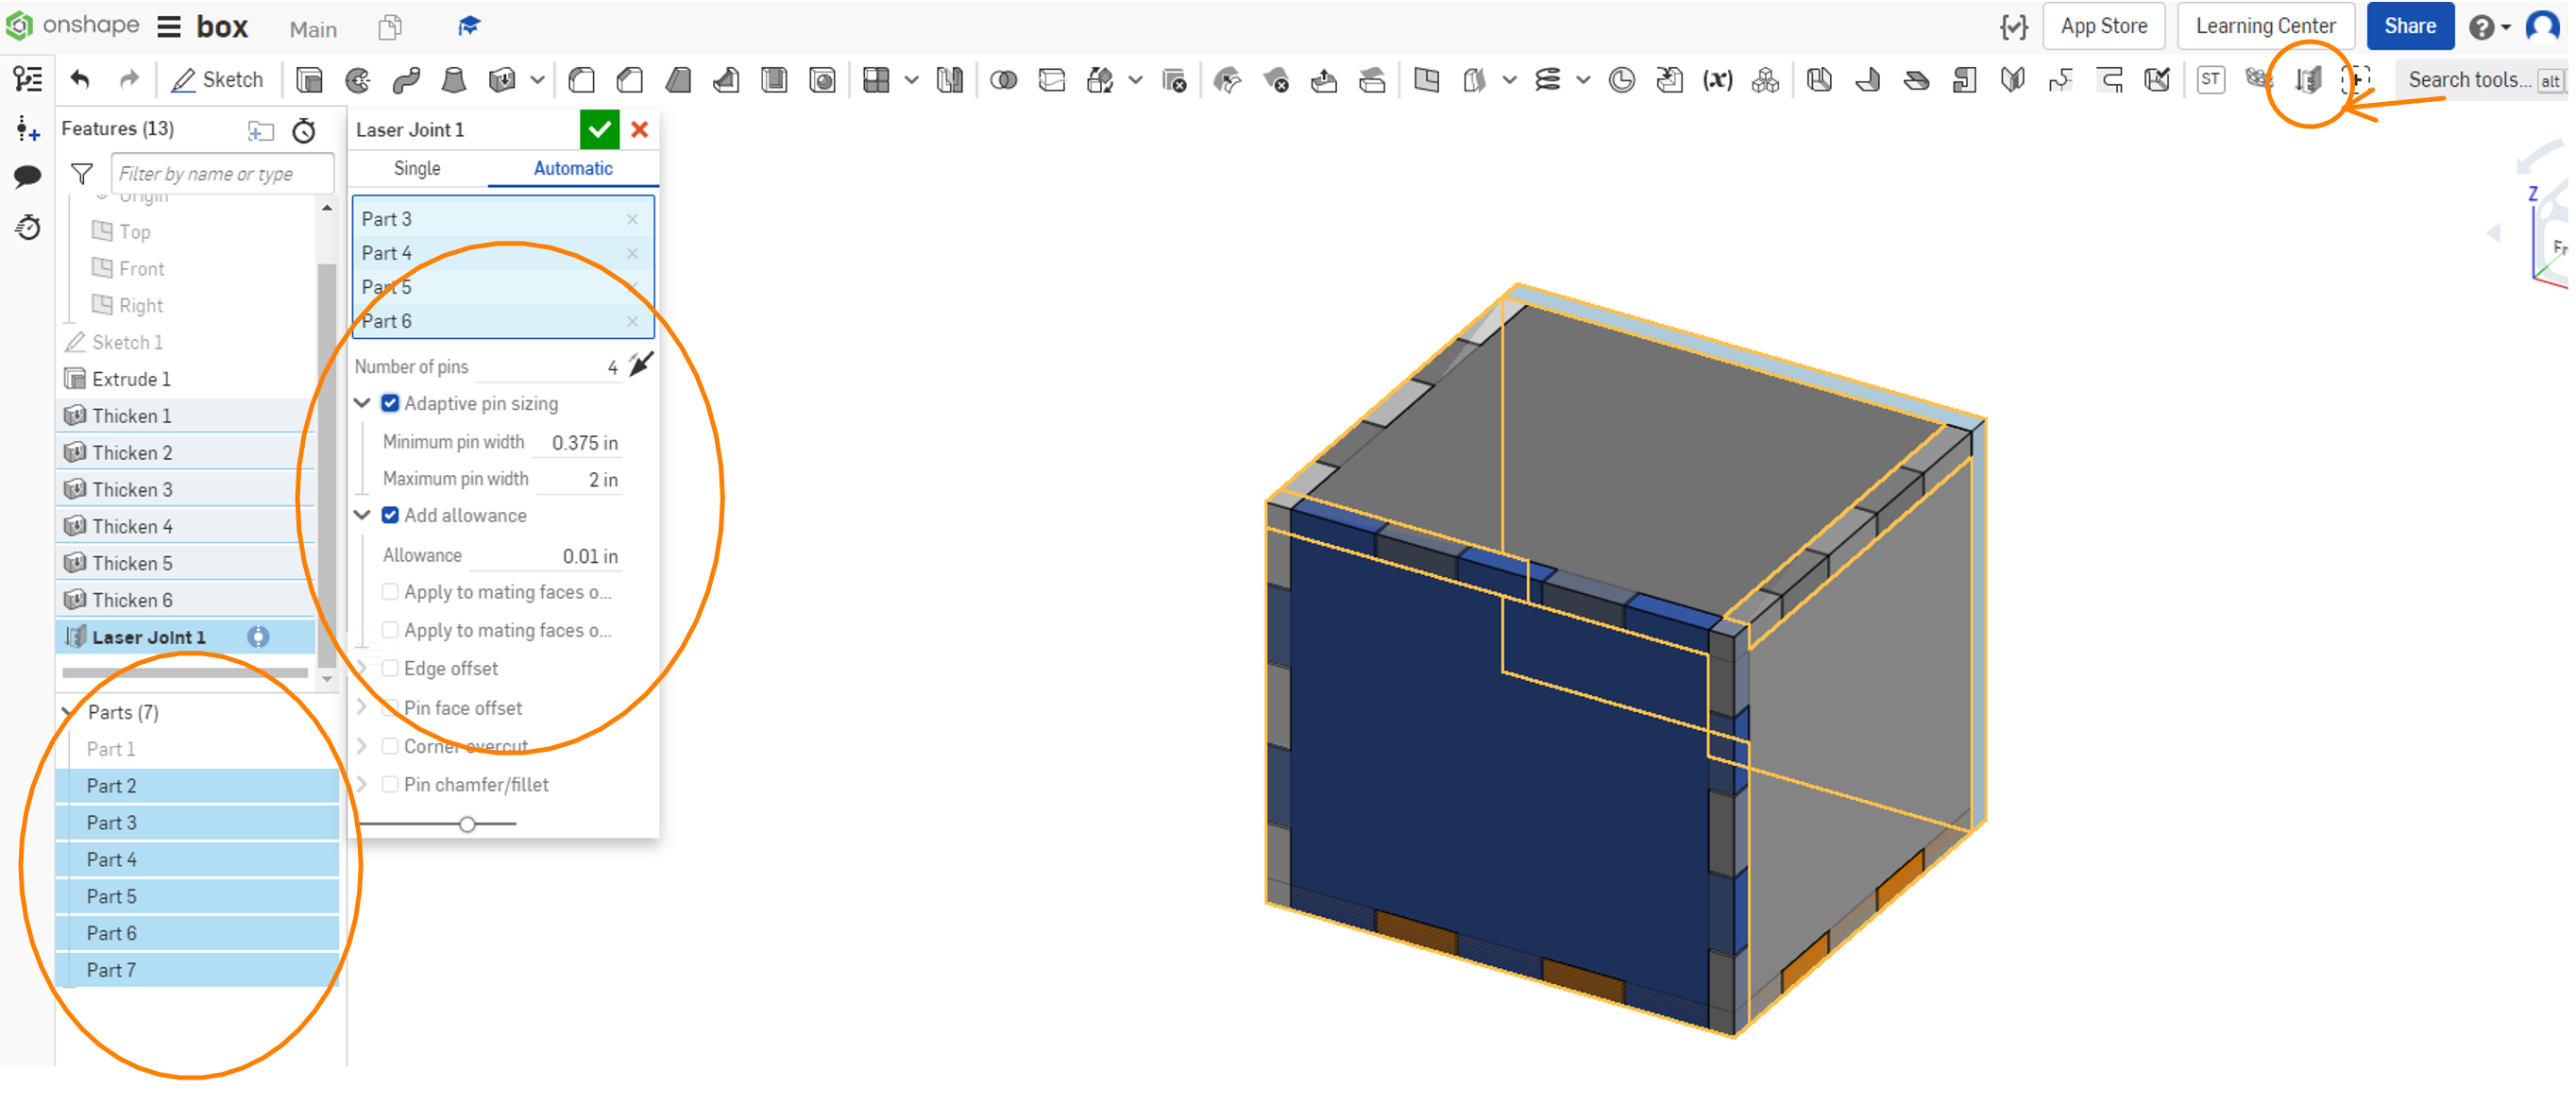This screenshot has height=1104, width=2576.
Task: Toggle the Adaptive pin sizing checkbox
Action: pos(390,403)
